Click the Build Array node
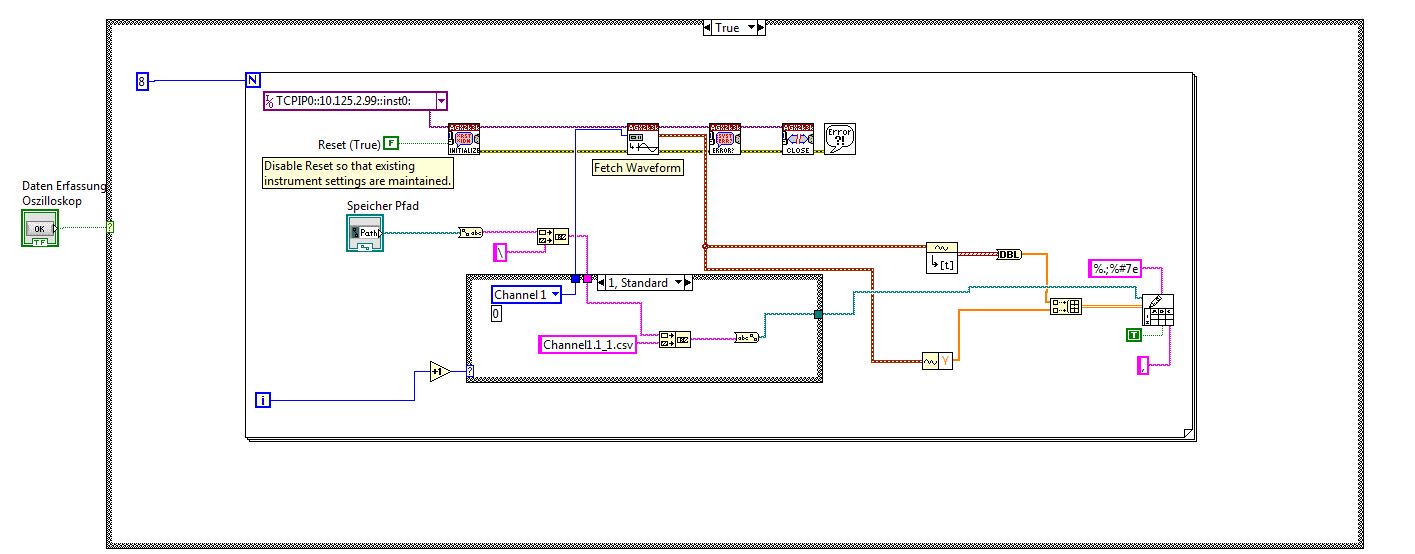The width and height of the screenshot is (1415, 554). coord(1066,307)
